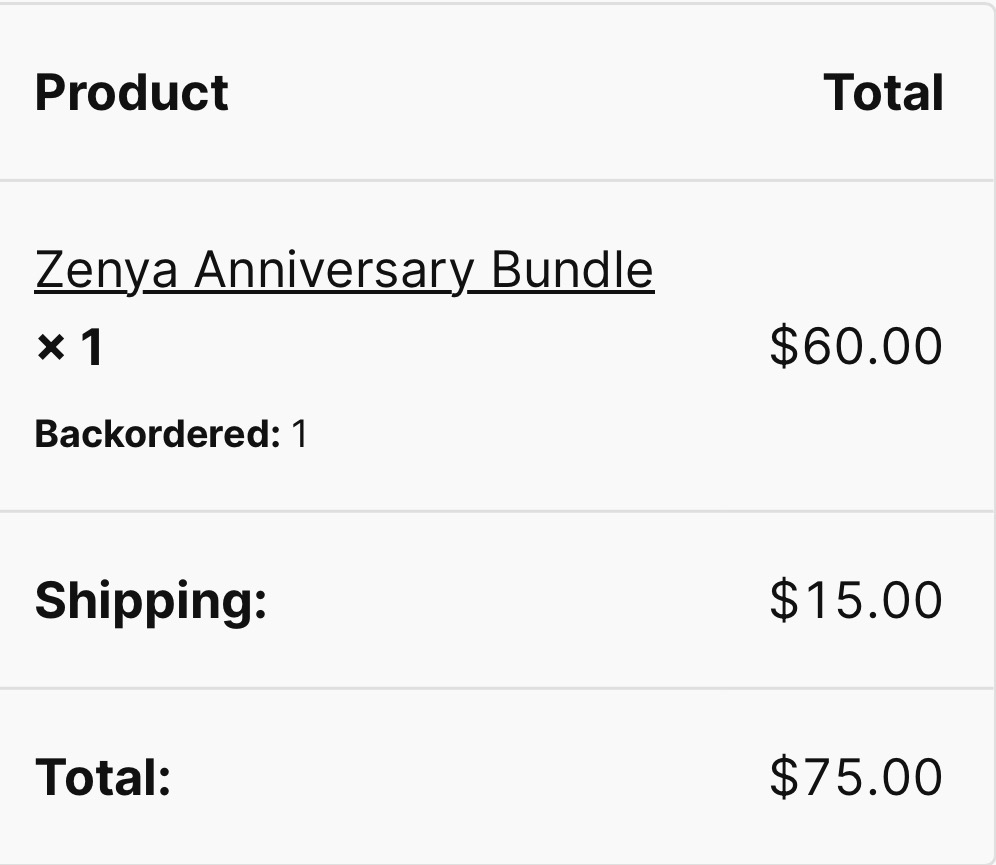This screenshot has width=996, height=865.
Task: Click the Shipping: row label
Action: click(x=151, y=600)
